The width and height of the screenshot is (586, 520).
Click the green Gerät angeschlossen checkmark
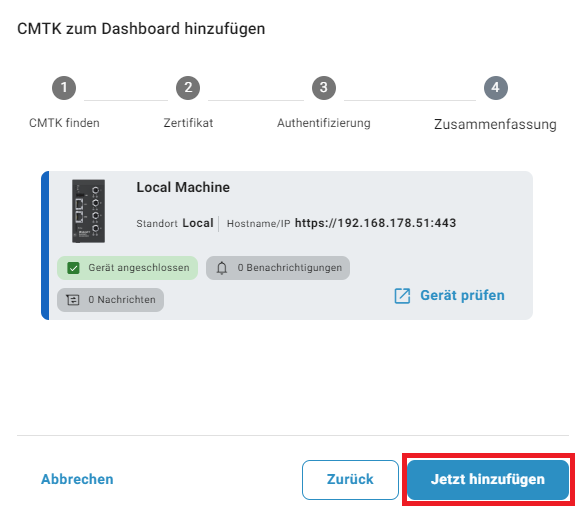[x=73, y=268]
